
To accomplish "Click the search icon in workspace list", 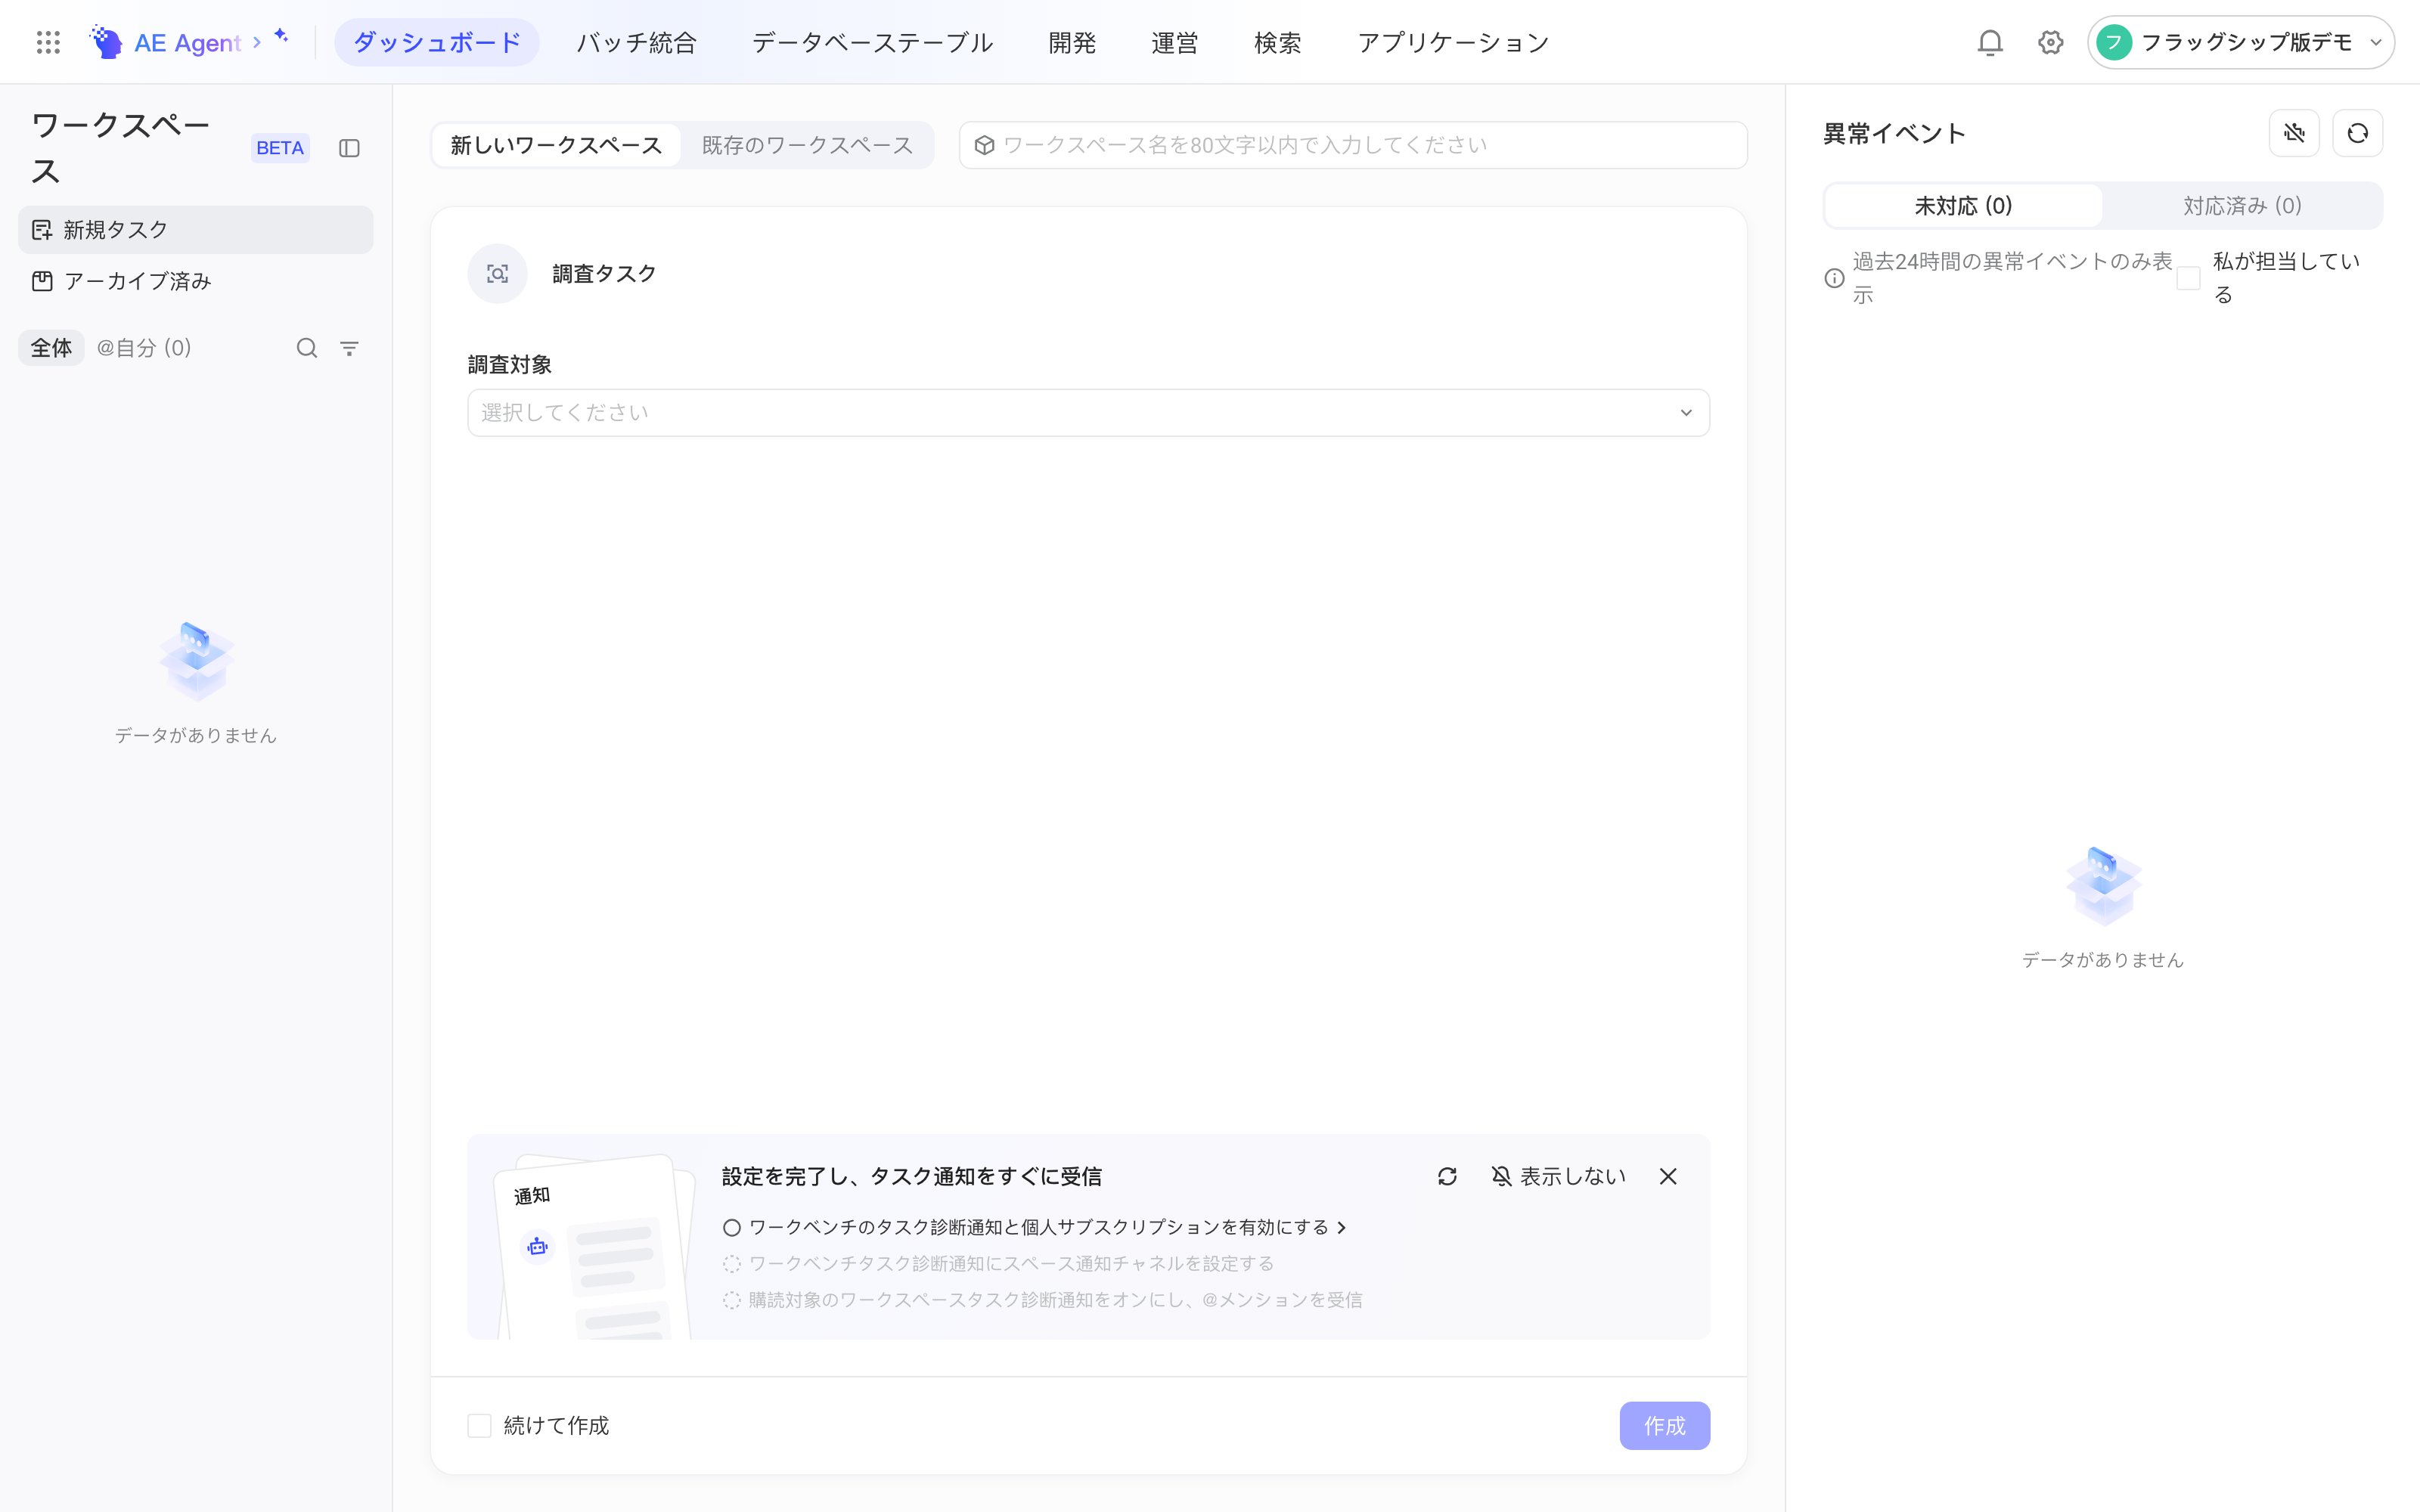I will (x=307, y=348).
